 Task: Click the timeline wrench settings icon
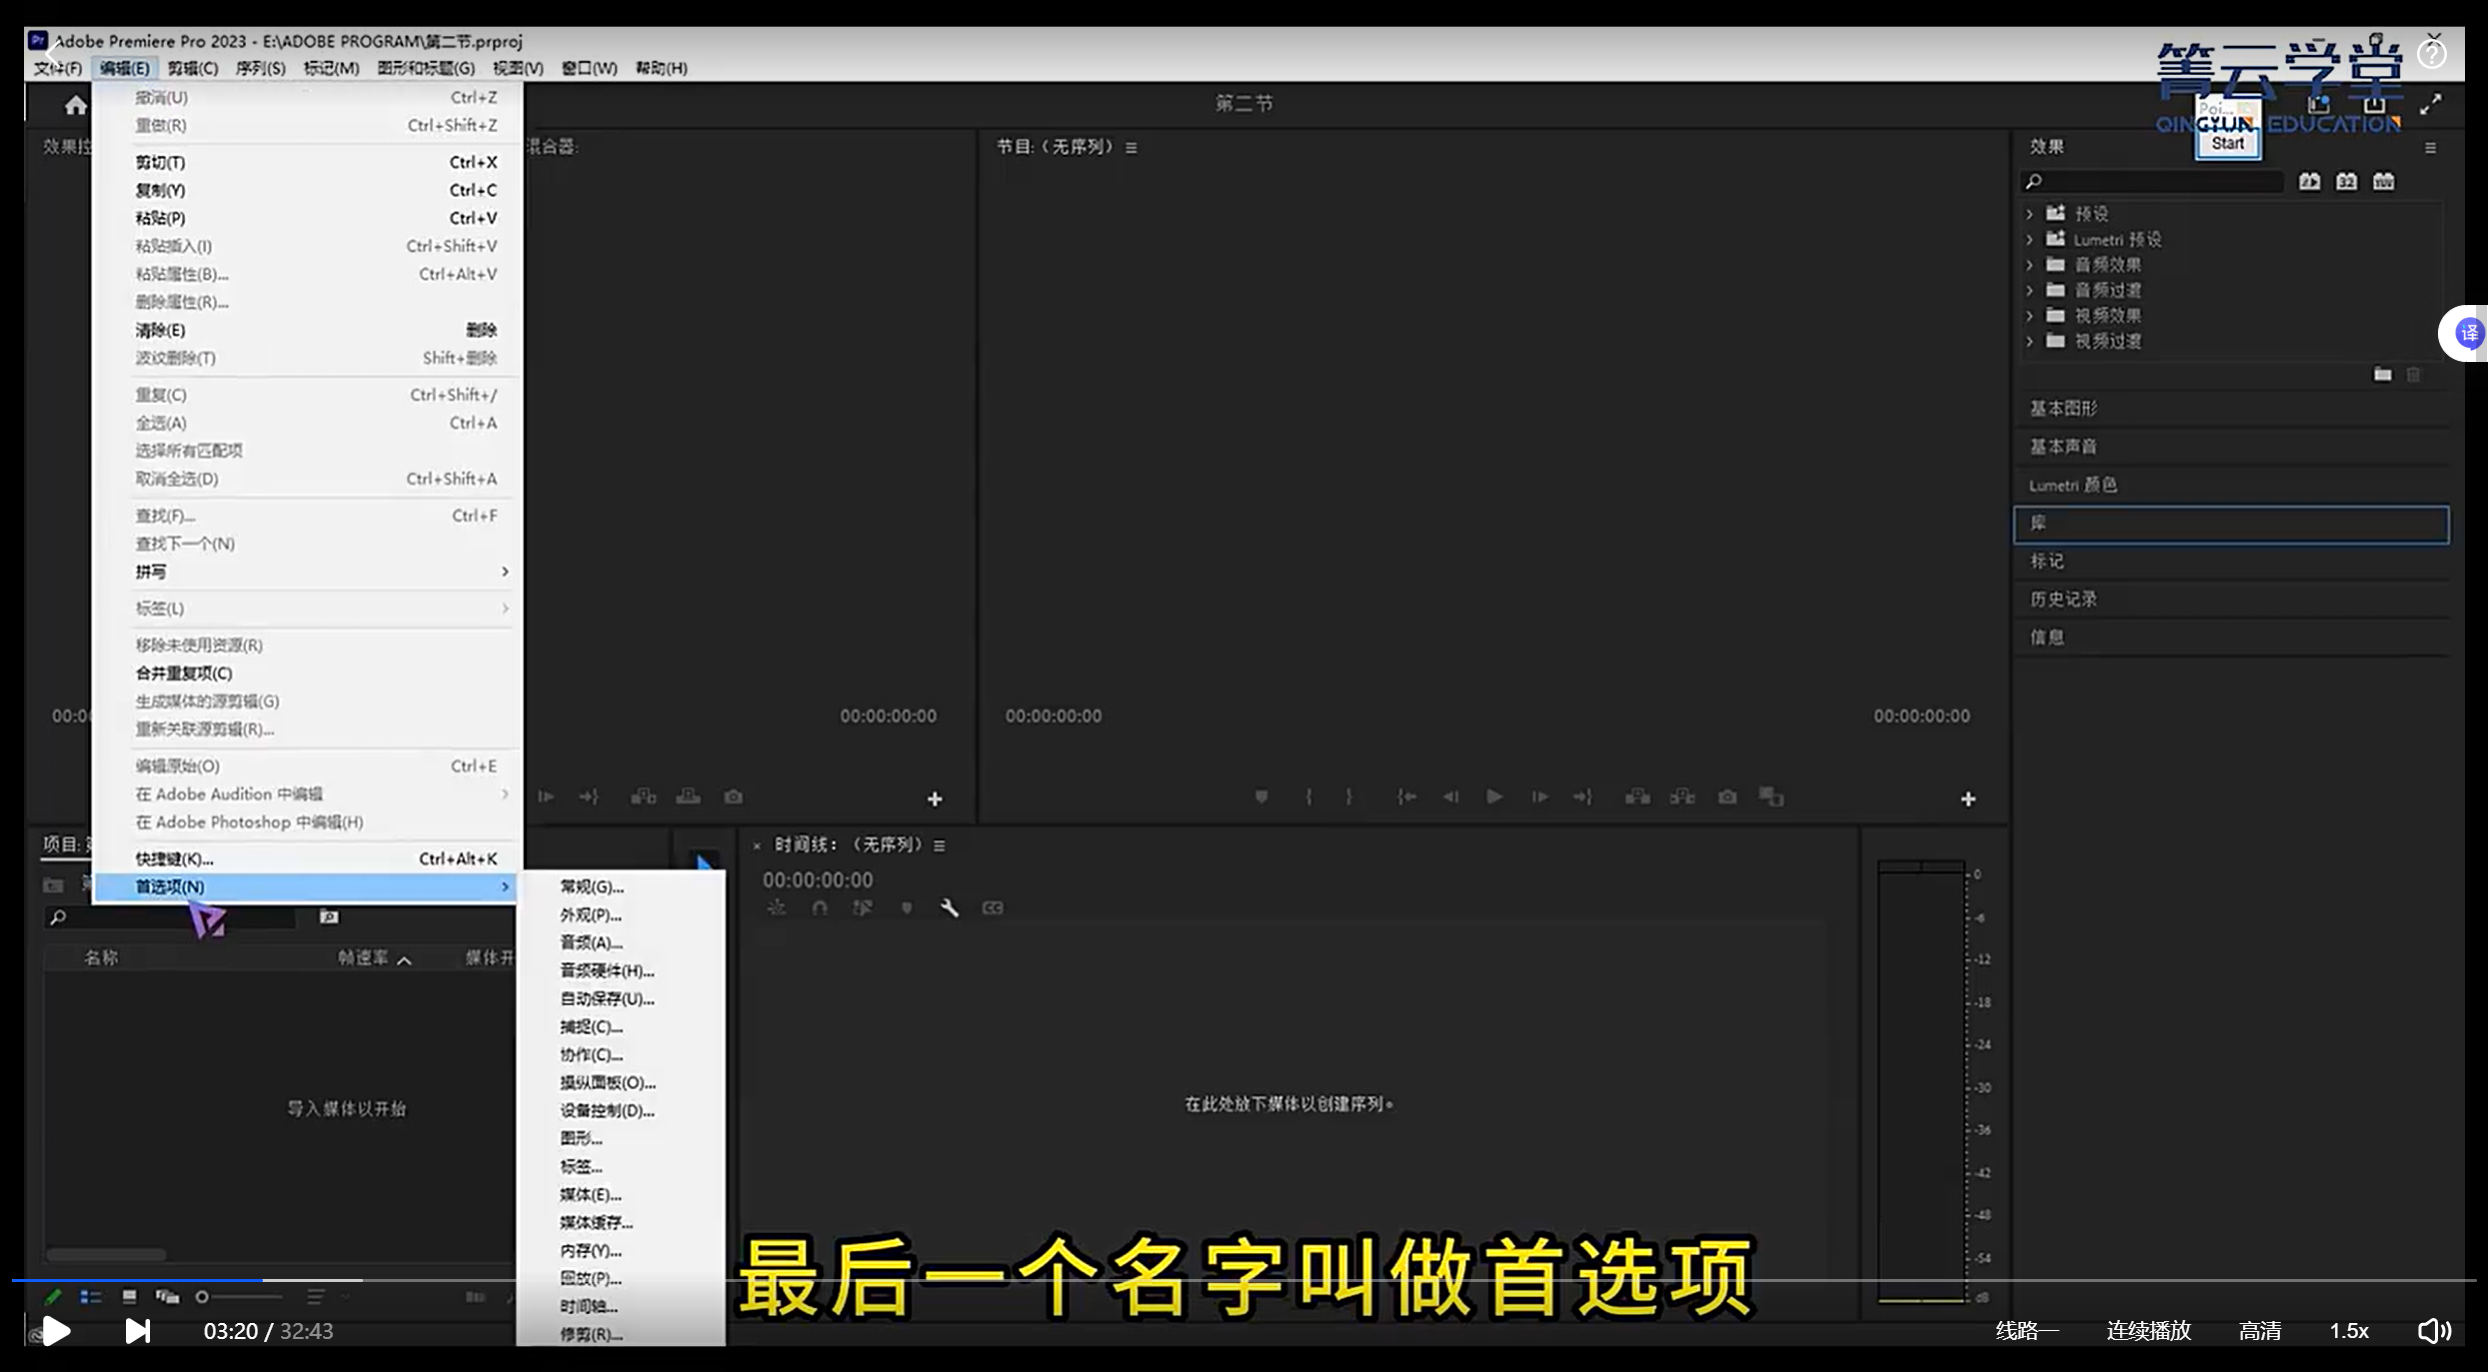pyautogui.click(x=949, y=908)
